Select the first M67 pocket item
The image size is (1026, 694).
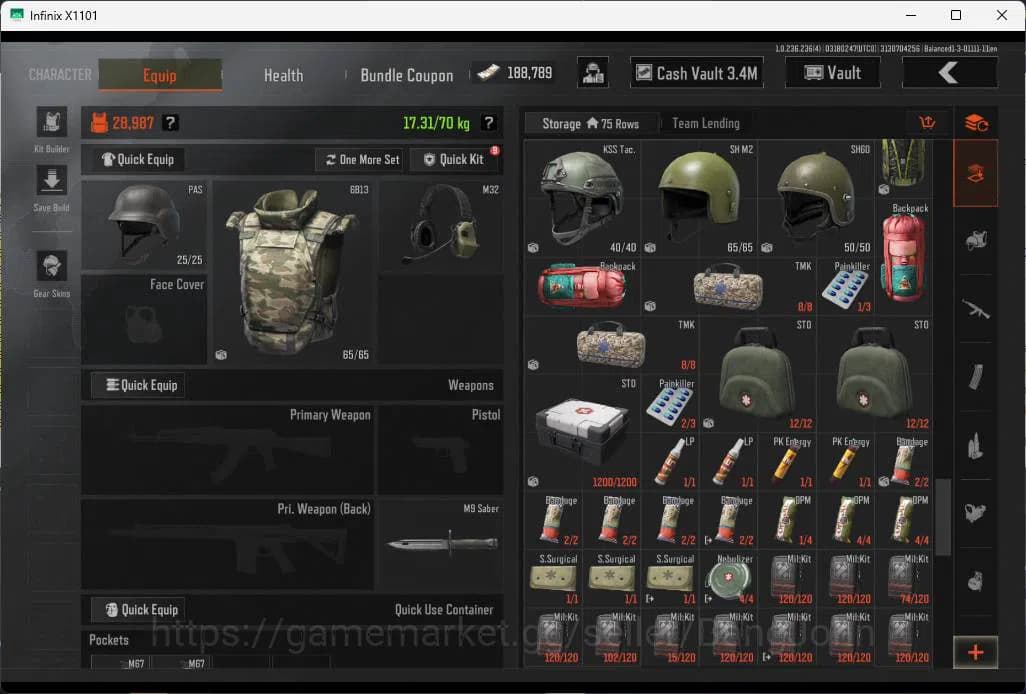point(120,663)
